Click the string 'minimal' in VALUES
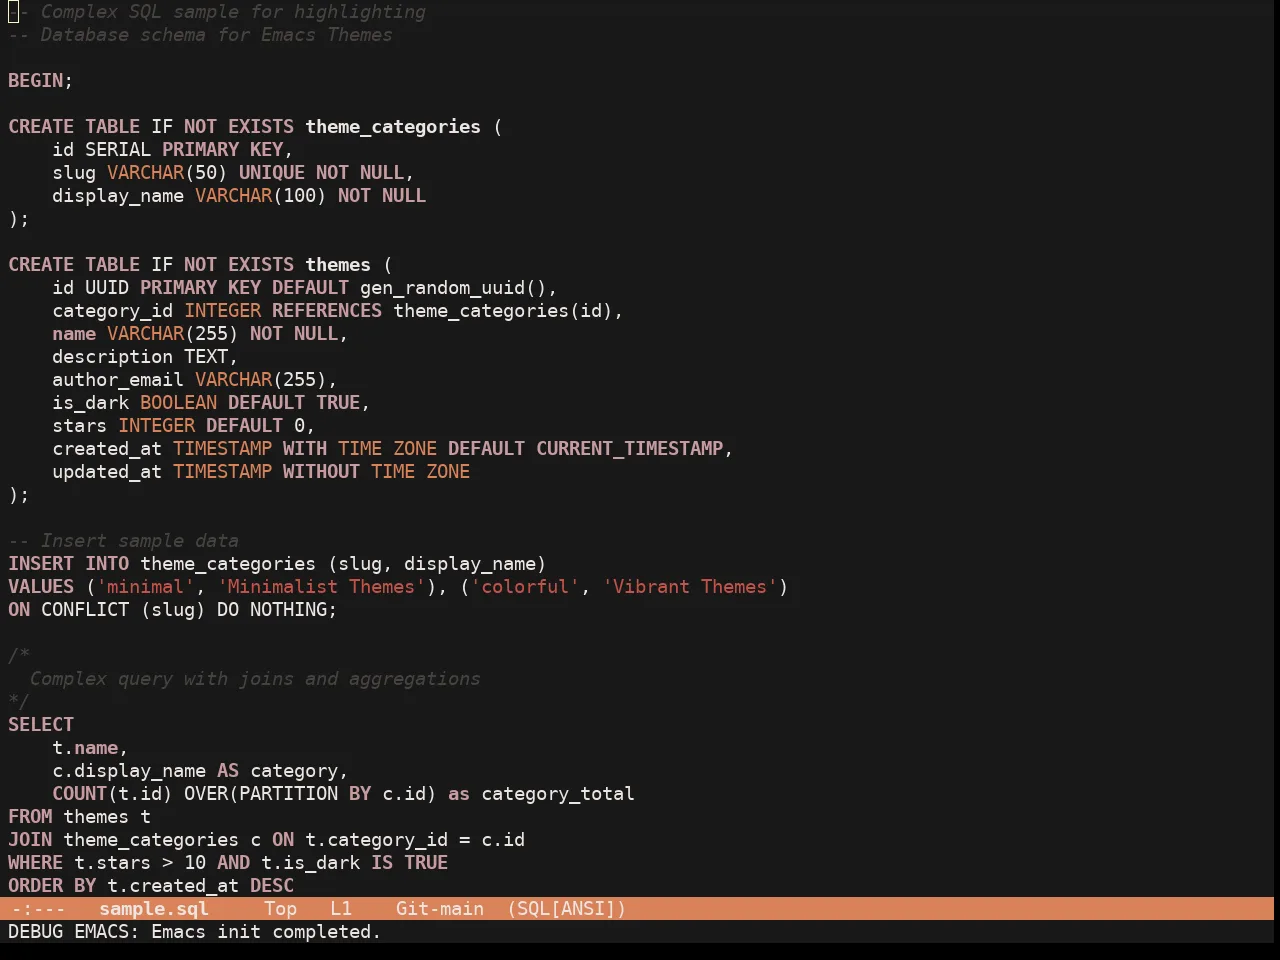The width and height of the screenshot is (1280, 960). (145, 587)
